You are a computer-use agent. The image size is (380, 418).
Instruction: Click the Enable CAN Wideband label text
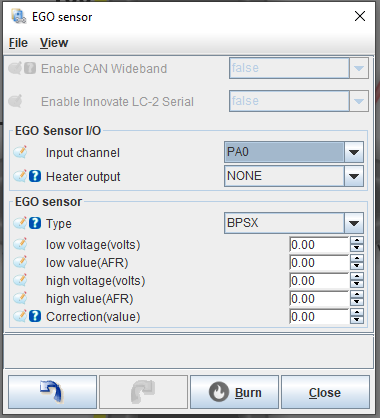point(104,69)
